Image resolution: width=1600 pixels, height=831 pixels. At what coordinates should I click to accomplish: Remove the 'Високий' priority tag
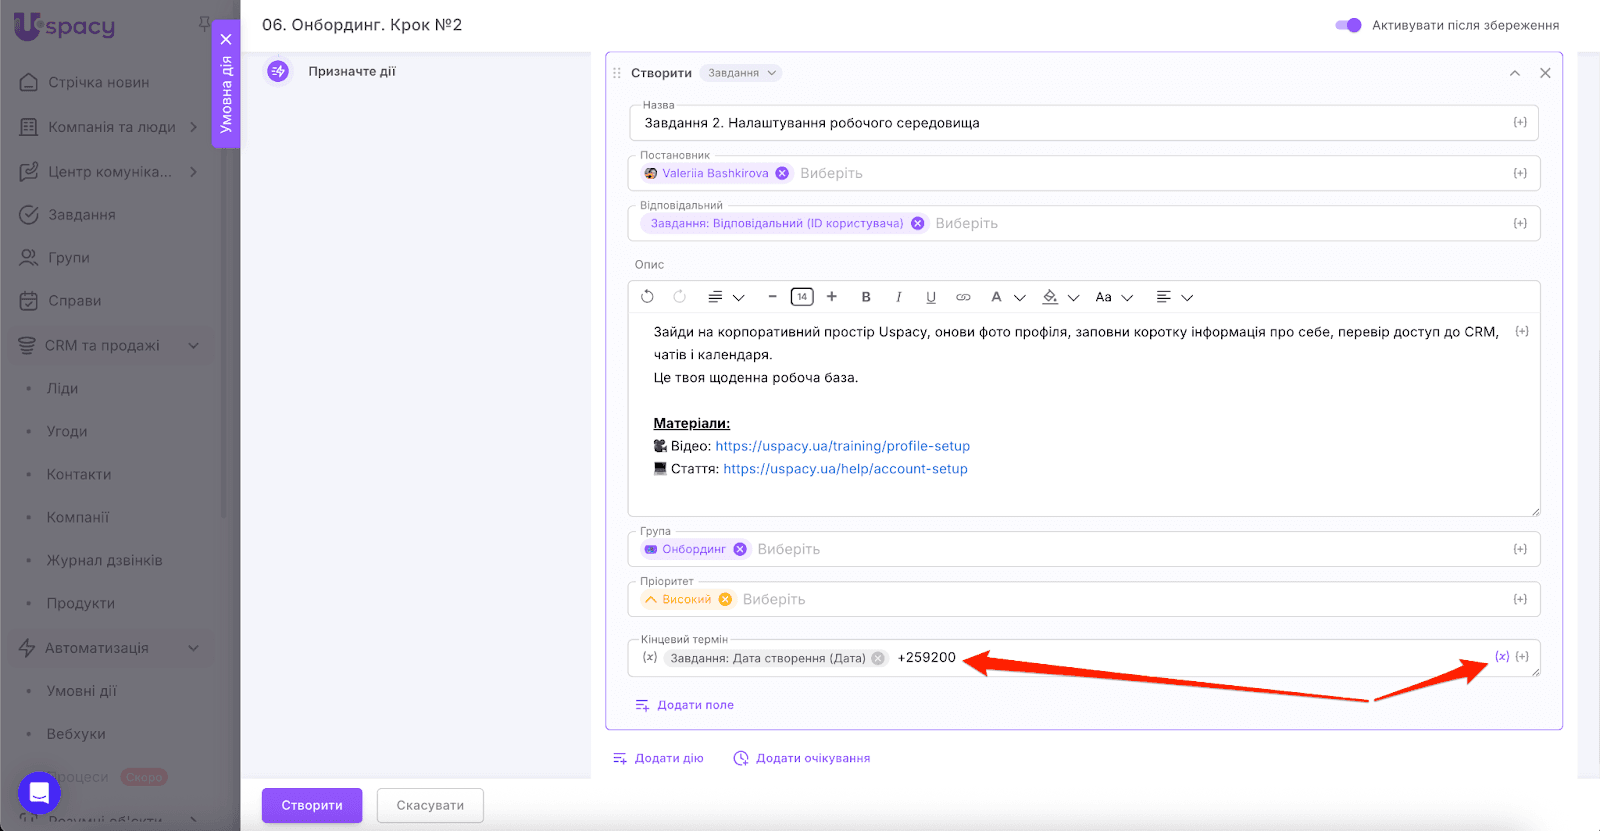point(725,599)
